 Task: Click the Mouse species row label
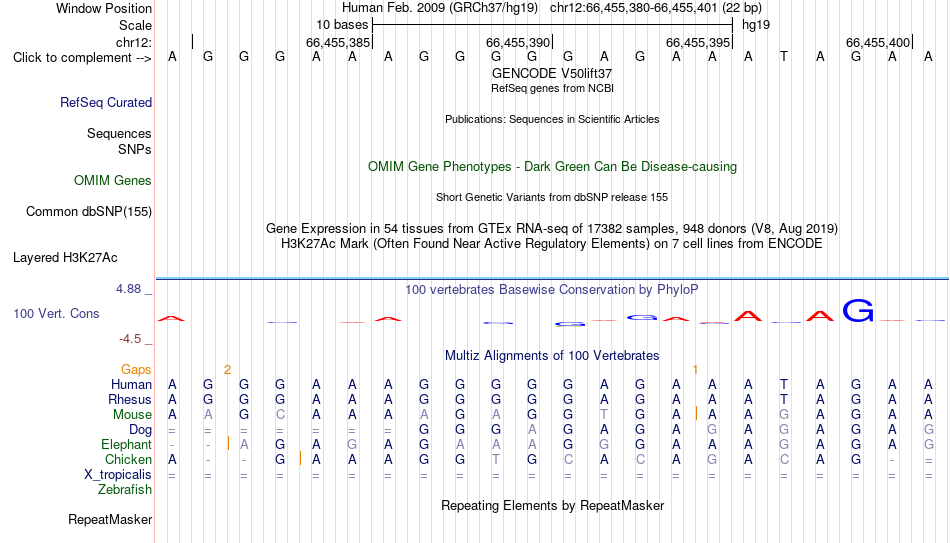click(x=132, y=415)
